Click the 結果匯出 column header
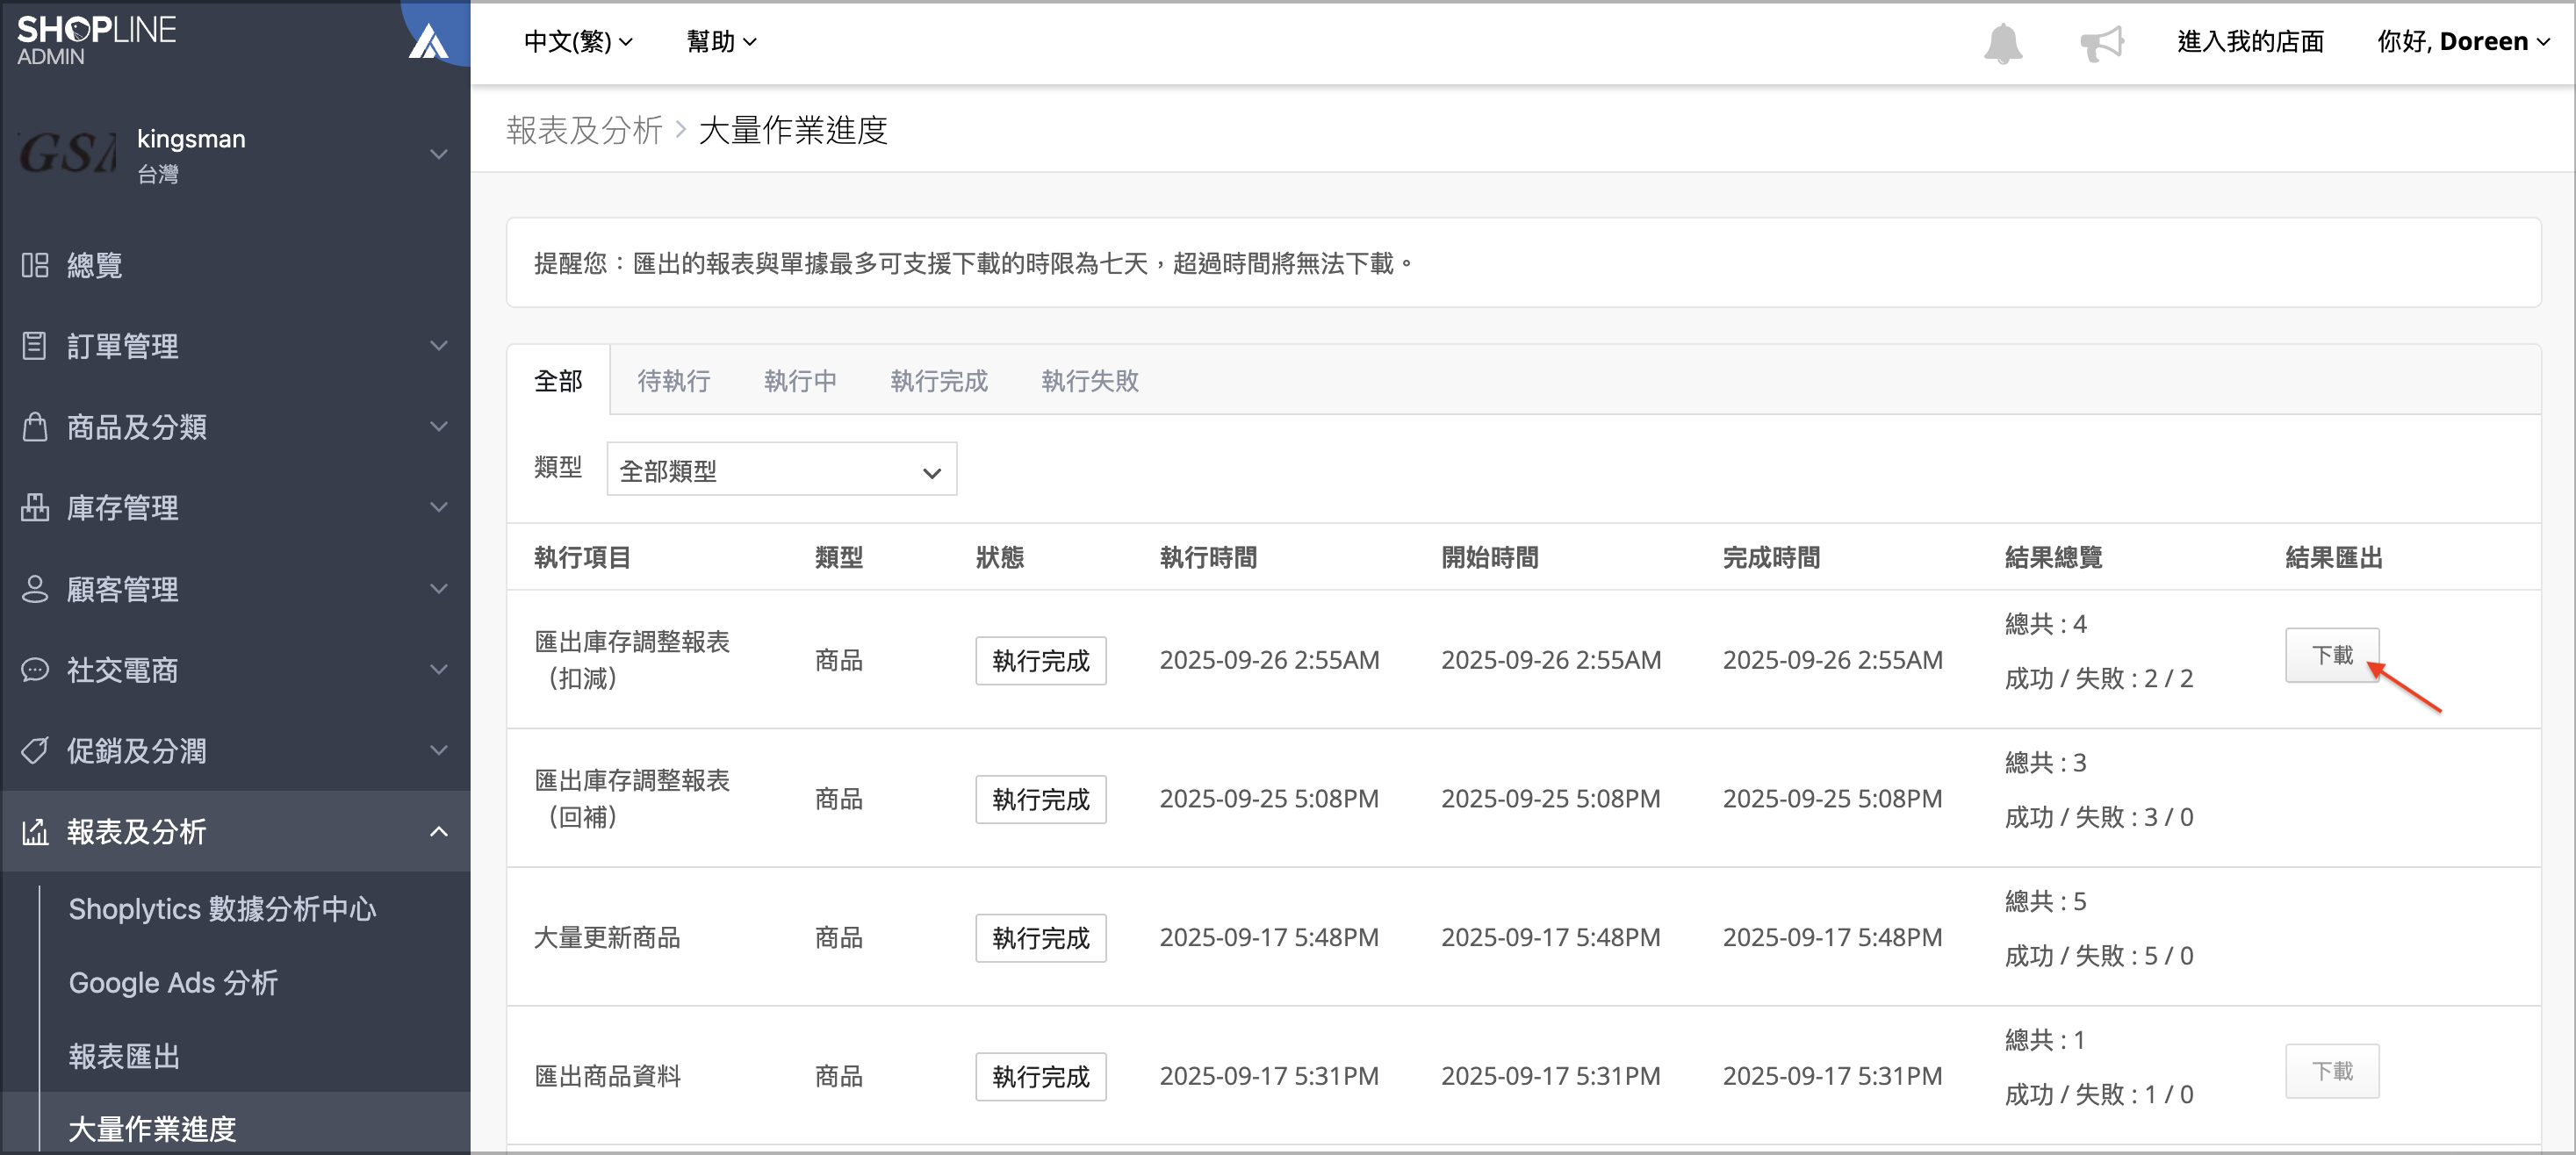This screenshot has width=2576, height=1155. click(2334, 558)
